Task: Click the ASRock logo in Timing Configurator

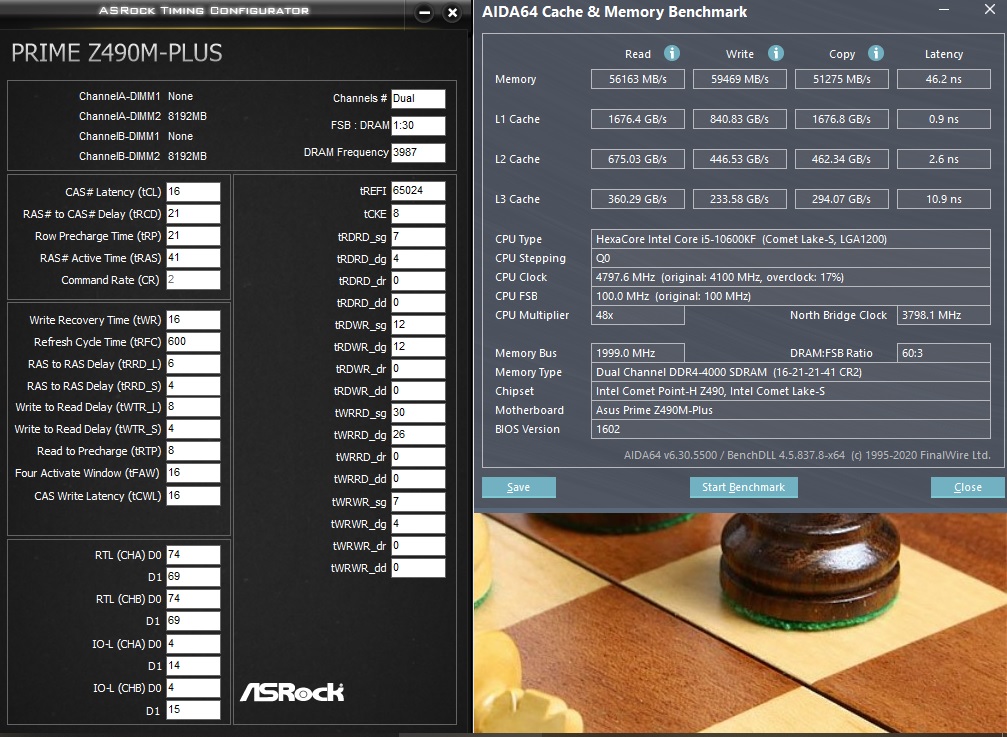Action: point(292,692)
